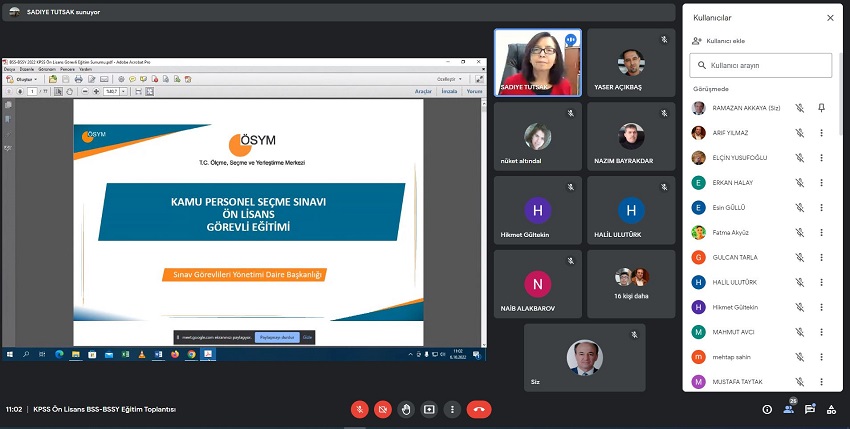Pin RAMAZAN AKKAYA to screen

tap(821, 107)
